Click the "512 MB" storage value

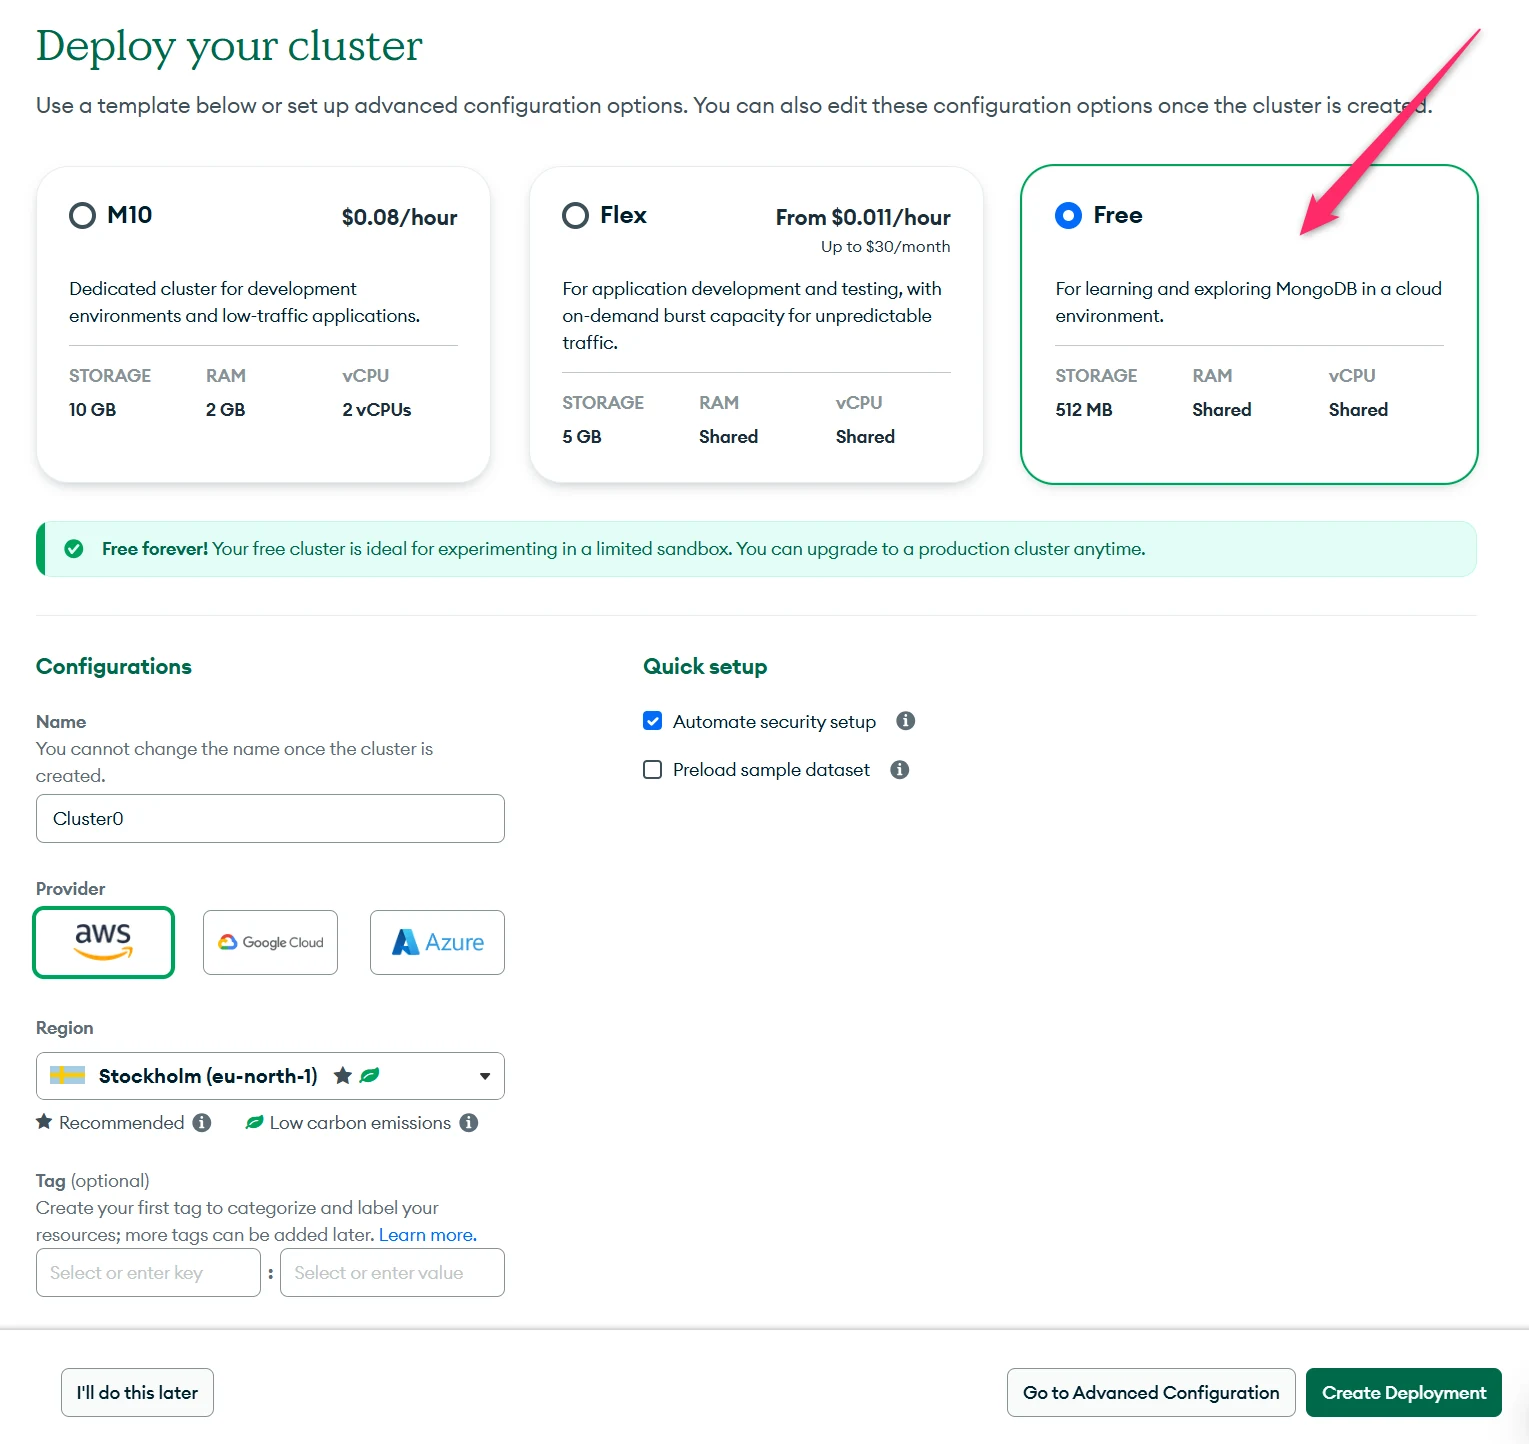[x=1084, y=410]
